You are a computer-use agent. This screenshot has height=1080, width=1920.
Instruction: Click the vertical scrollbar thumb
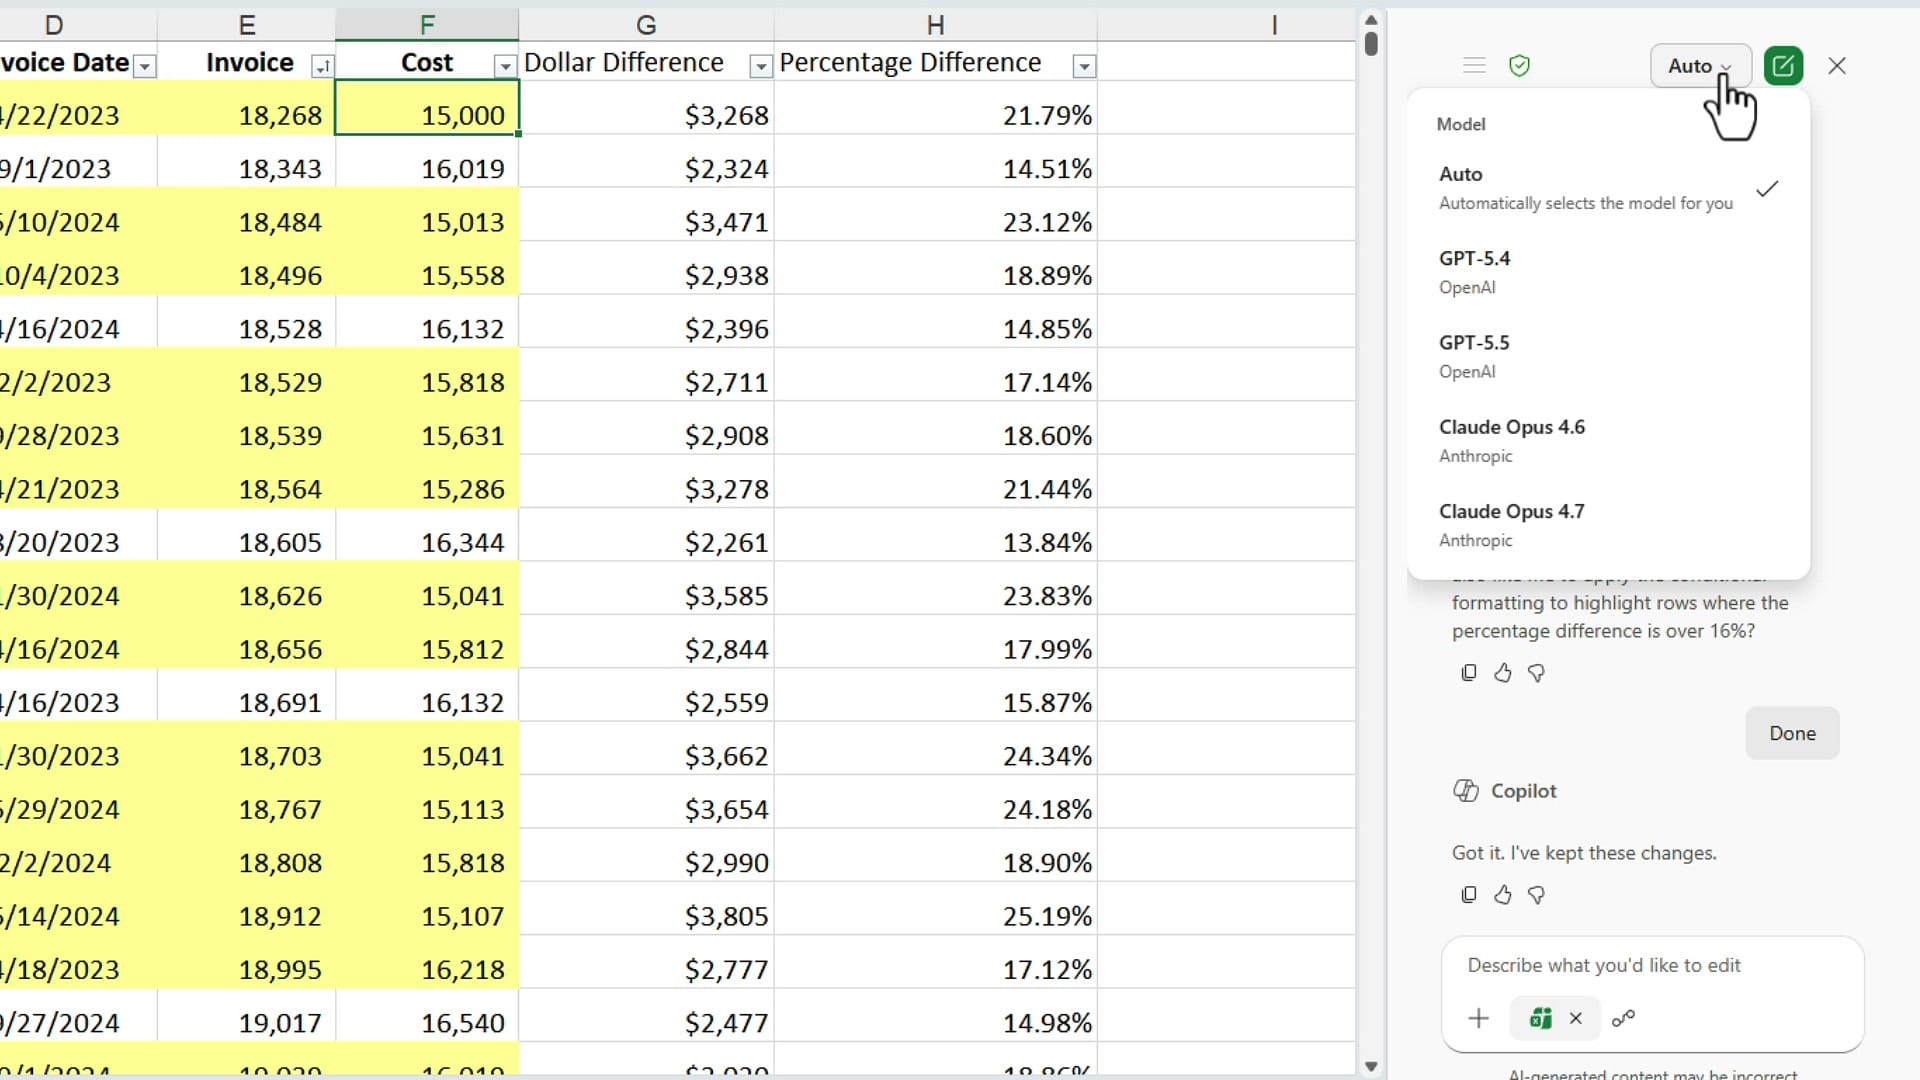(x=1371, y=43)
